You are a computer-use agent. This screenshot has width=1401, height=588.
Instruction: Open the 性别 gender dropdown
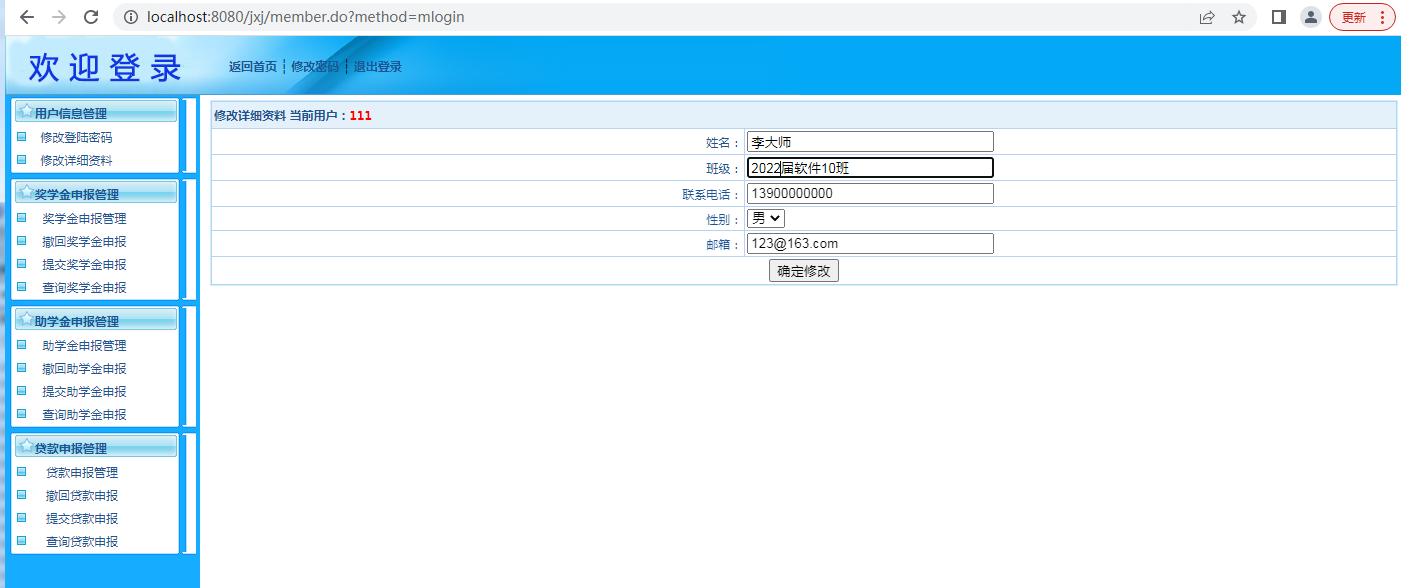tap(767, 218)
